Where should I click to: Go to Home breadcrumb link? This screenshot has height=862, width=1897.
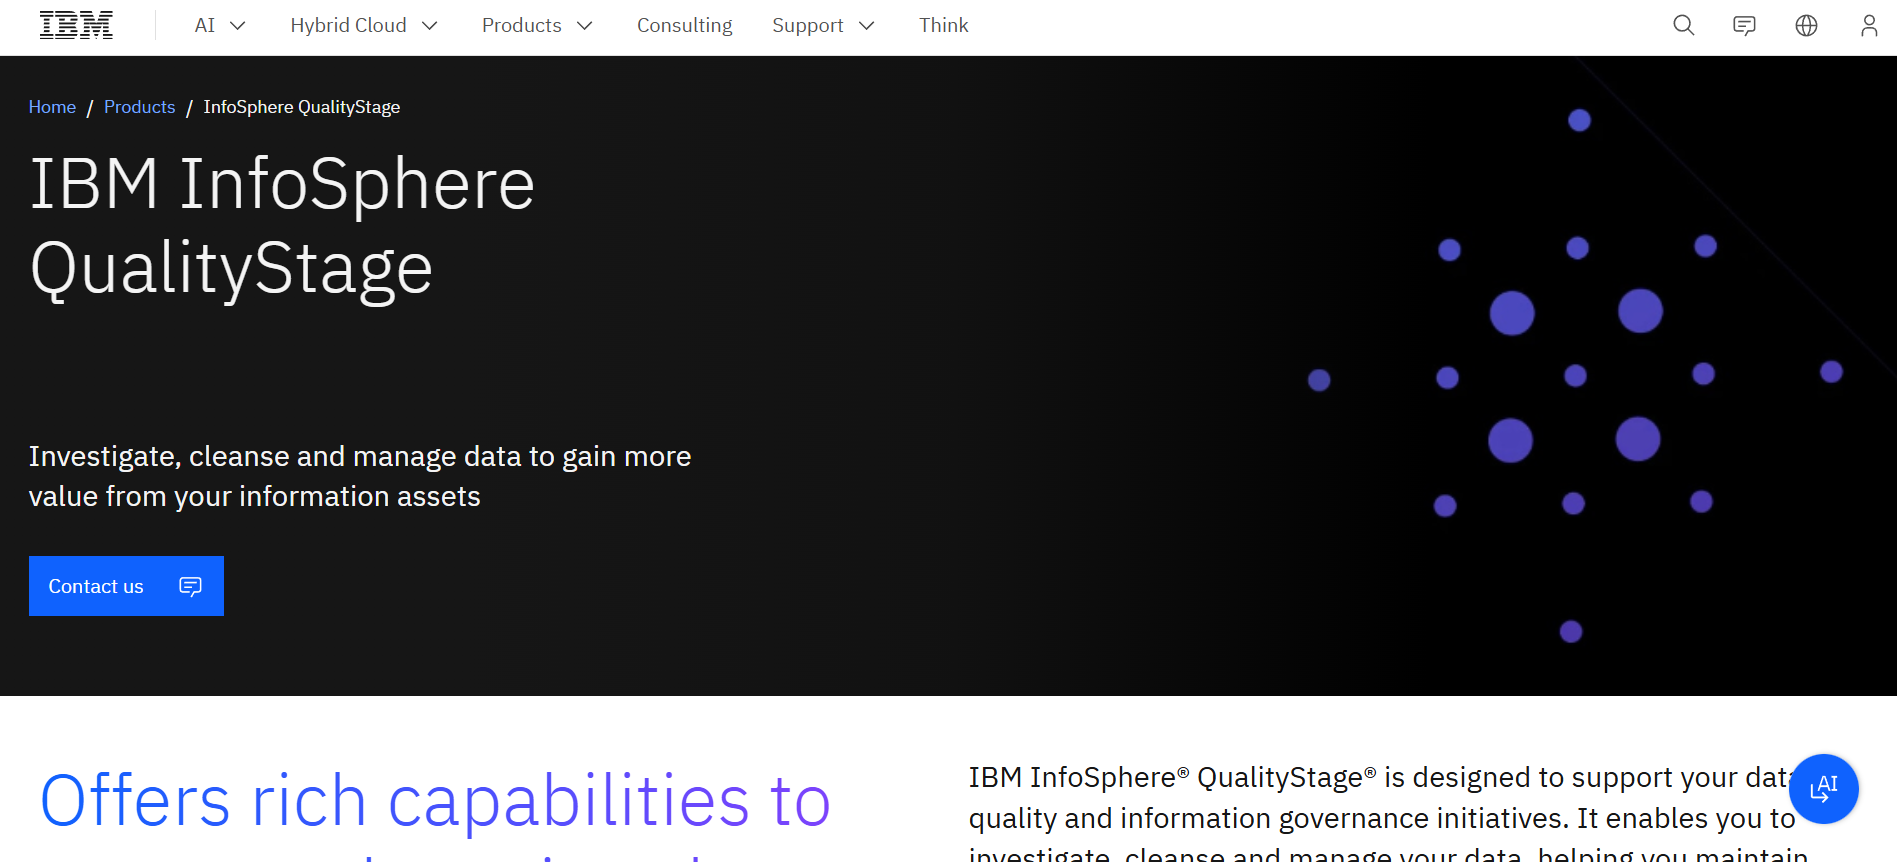tap(52, 107)
